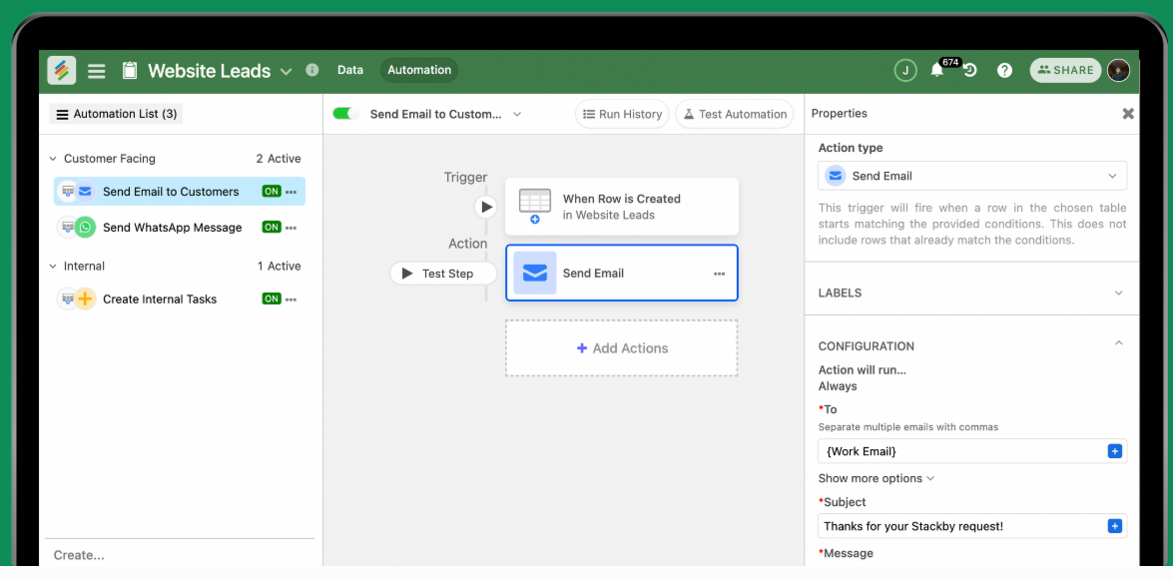Viewport: 1173px width, 581px height.
Task: Toggle ON switch for Send Email to Customers
Action: coord(271,191)
